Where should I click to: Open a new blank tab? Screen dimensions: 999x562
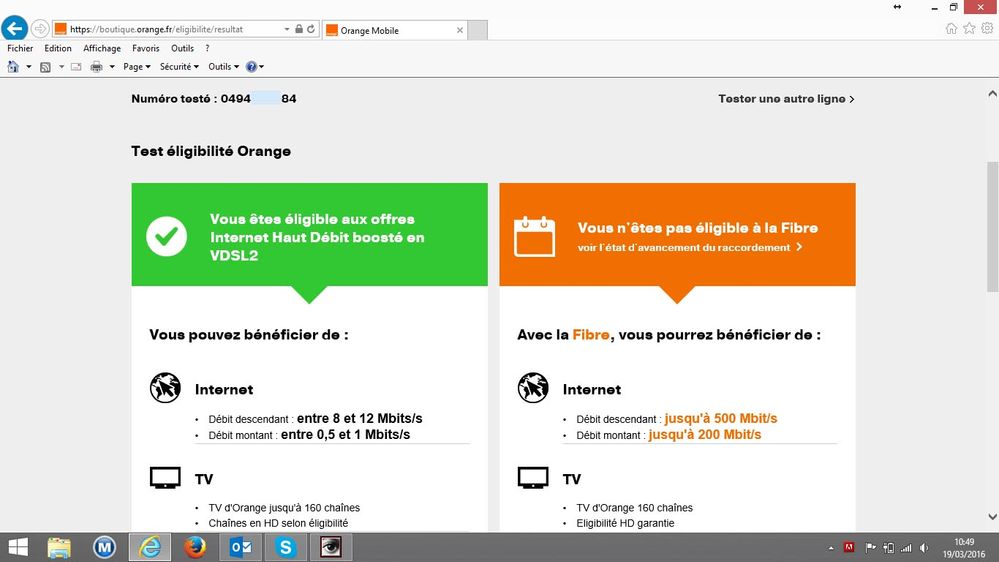coord(478,30)
